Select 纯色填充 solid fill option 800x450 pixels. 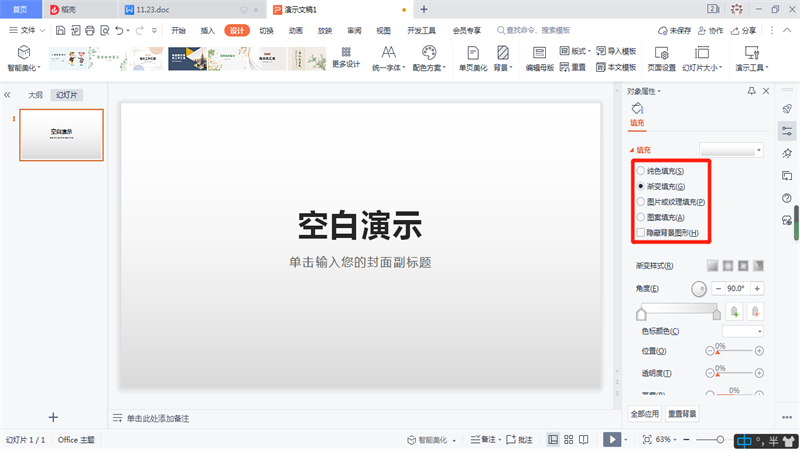click(660, 171)
